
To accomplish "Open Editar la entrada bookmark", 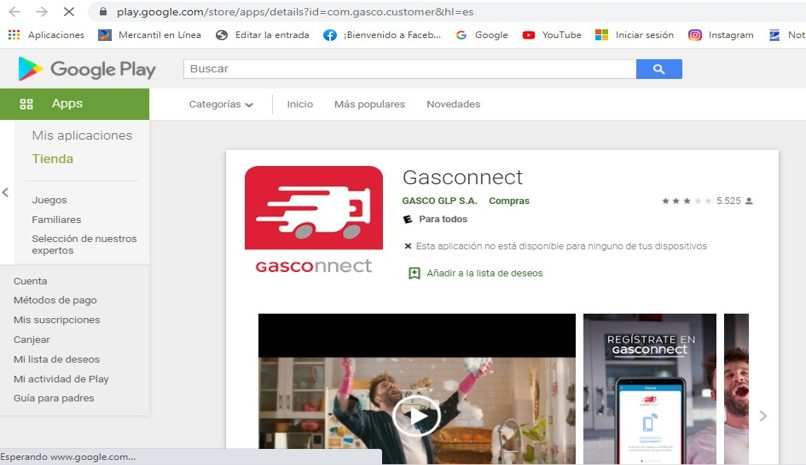I will click(x=263, y=35).
